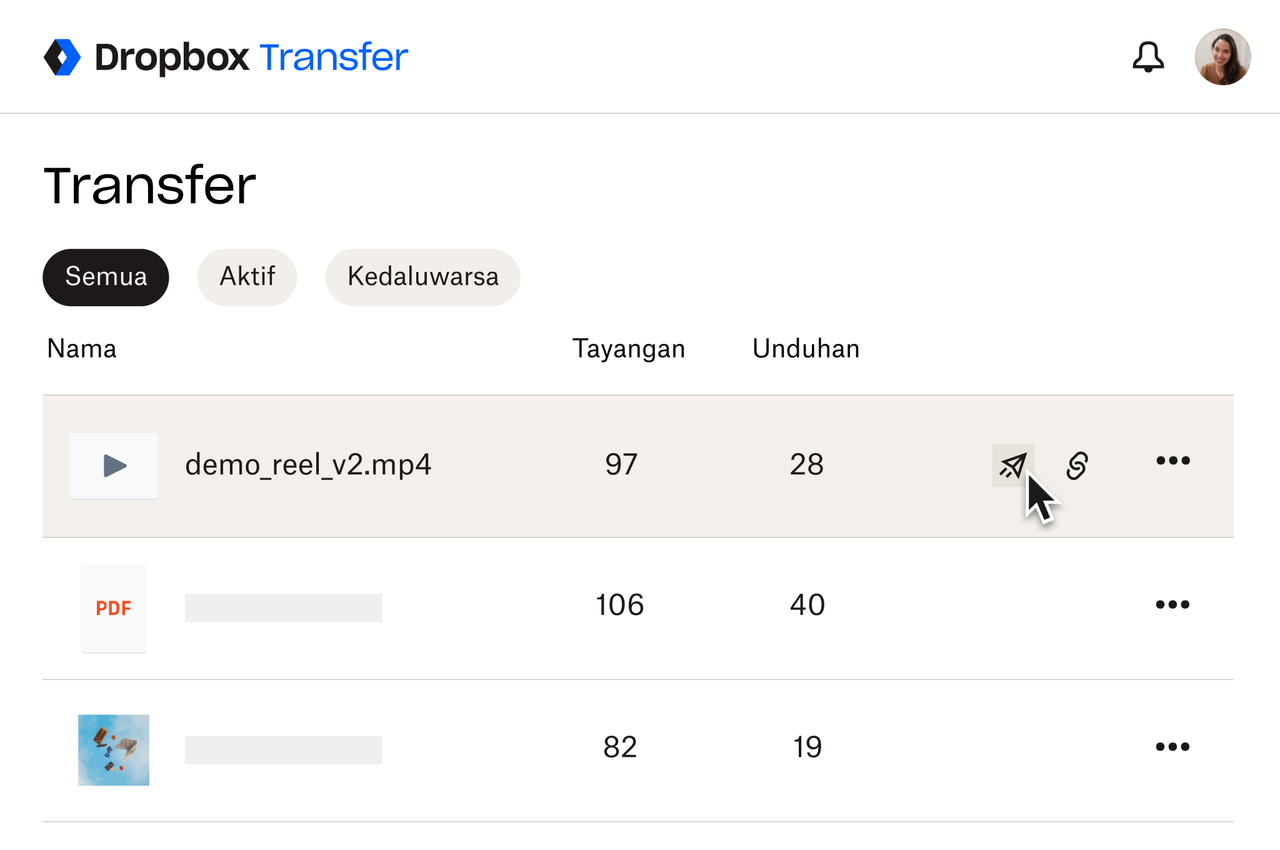The width and height of the screenshot is (1280, 850).
Task: Select the Semua filter chip
Action: pos(105,277)
